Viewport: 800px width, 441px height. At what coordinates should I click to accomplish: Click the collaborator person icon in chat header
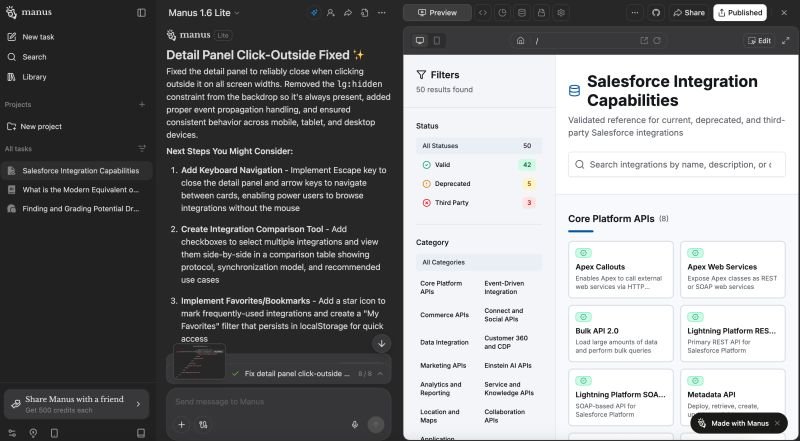tap(331, 13)
